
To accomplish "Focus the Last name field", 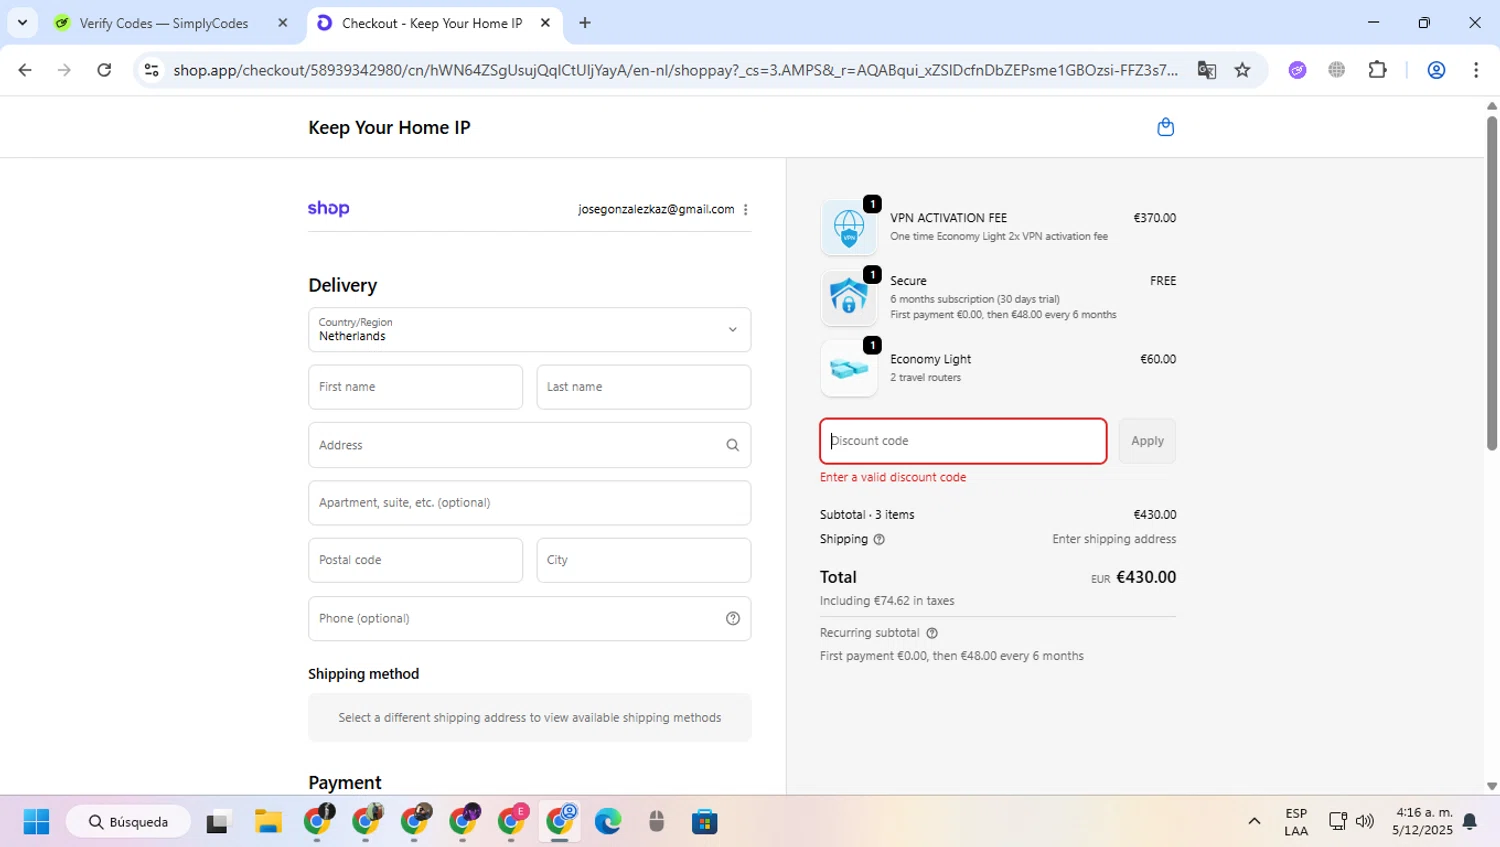I will tap(644, 387).
